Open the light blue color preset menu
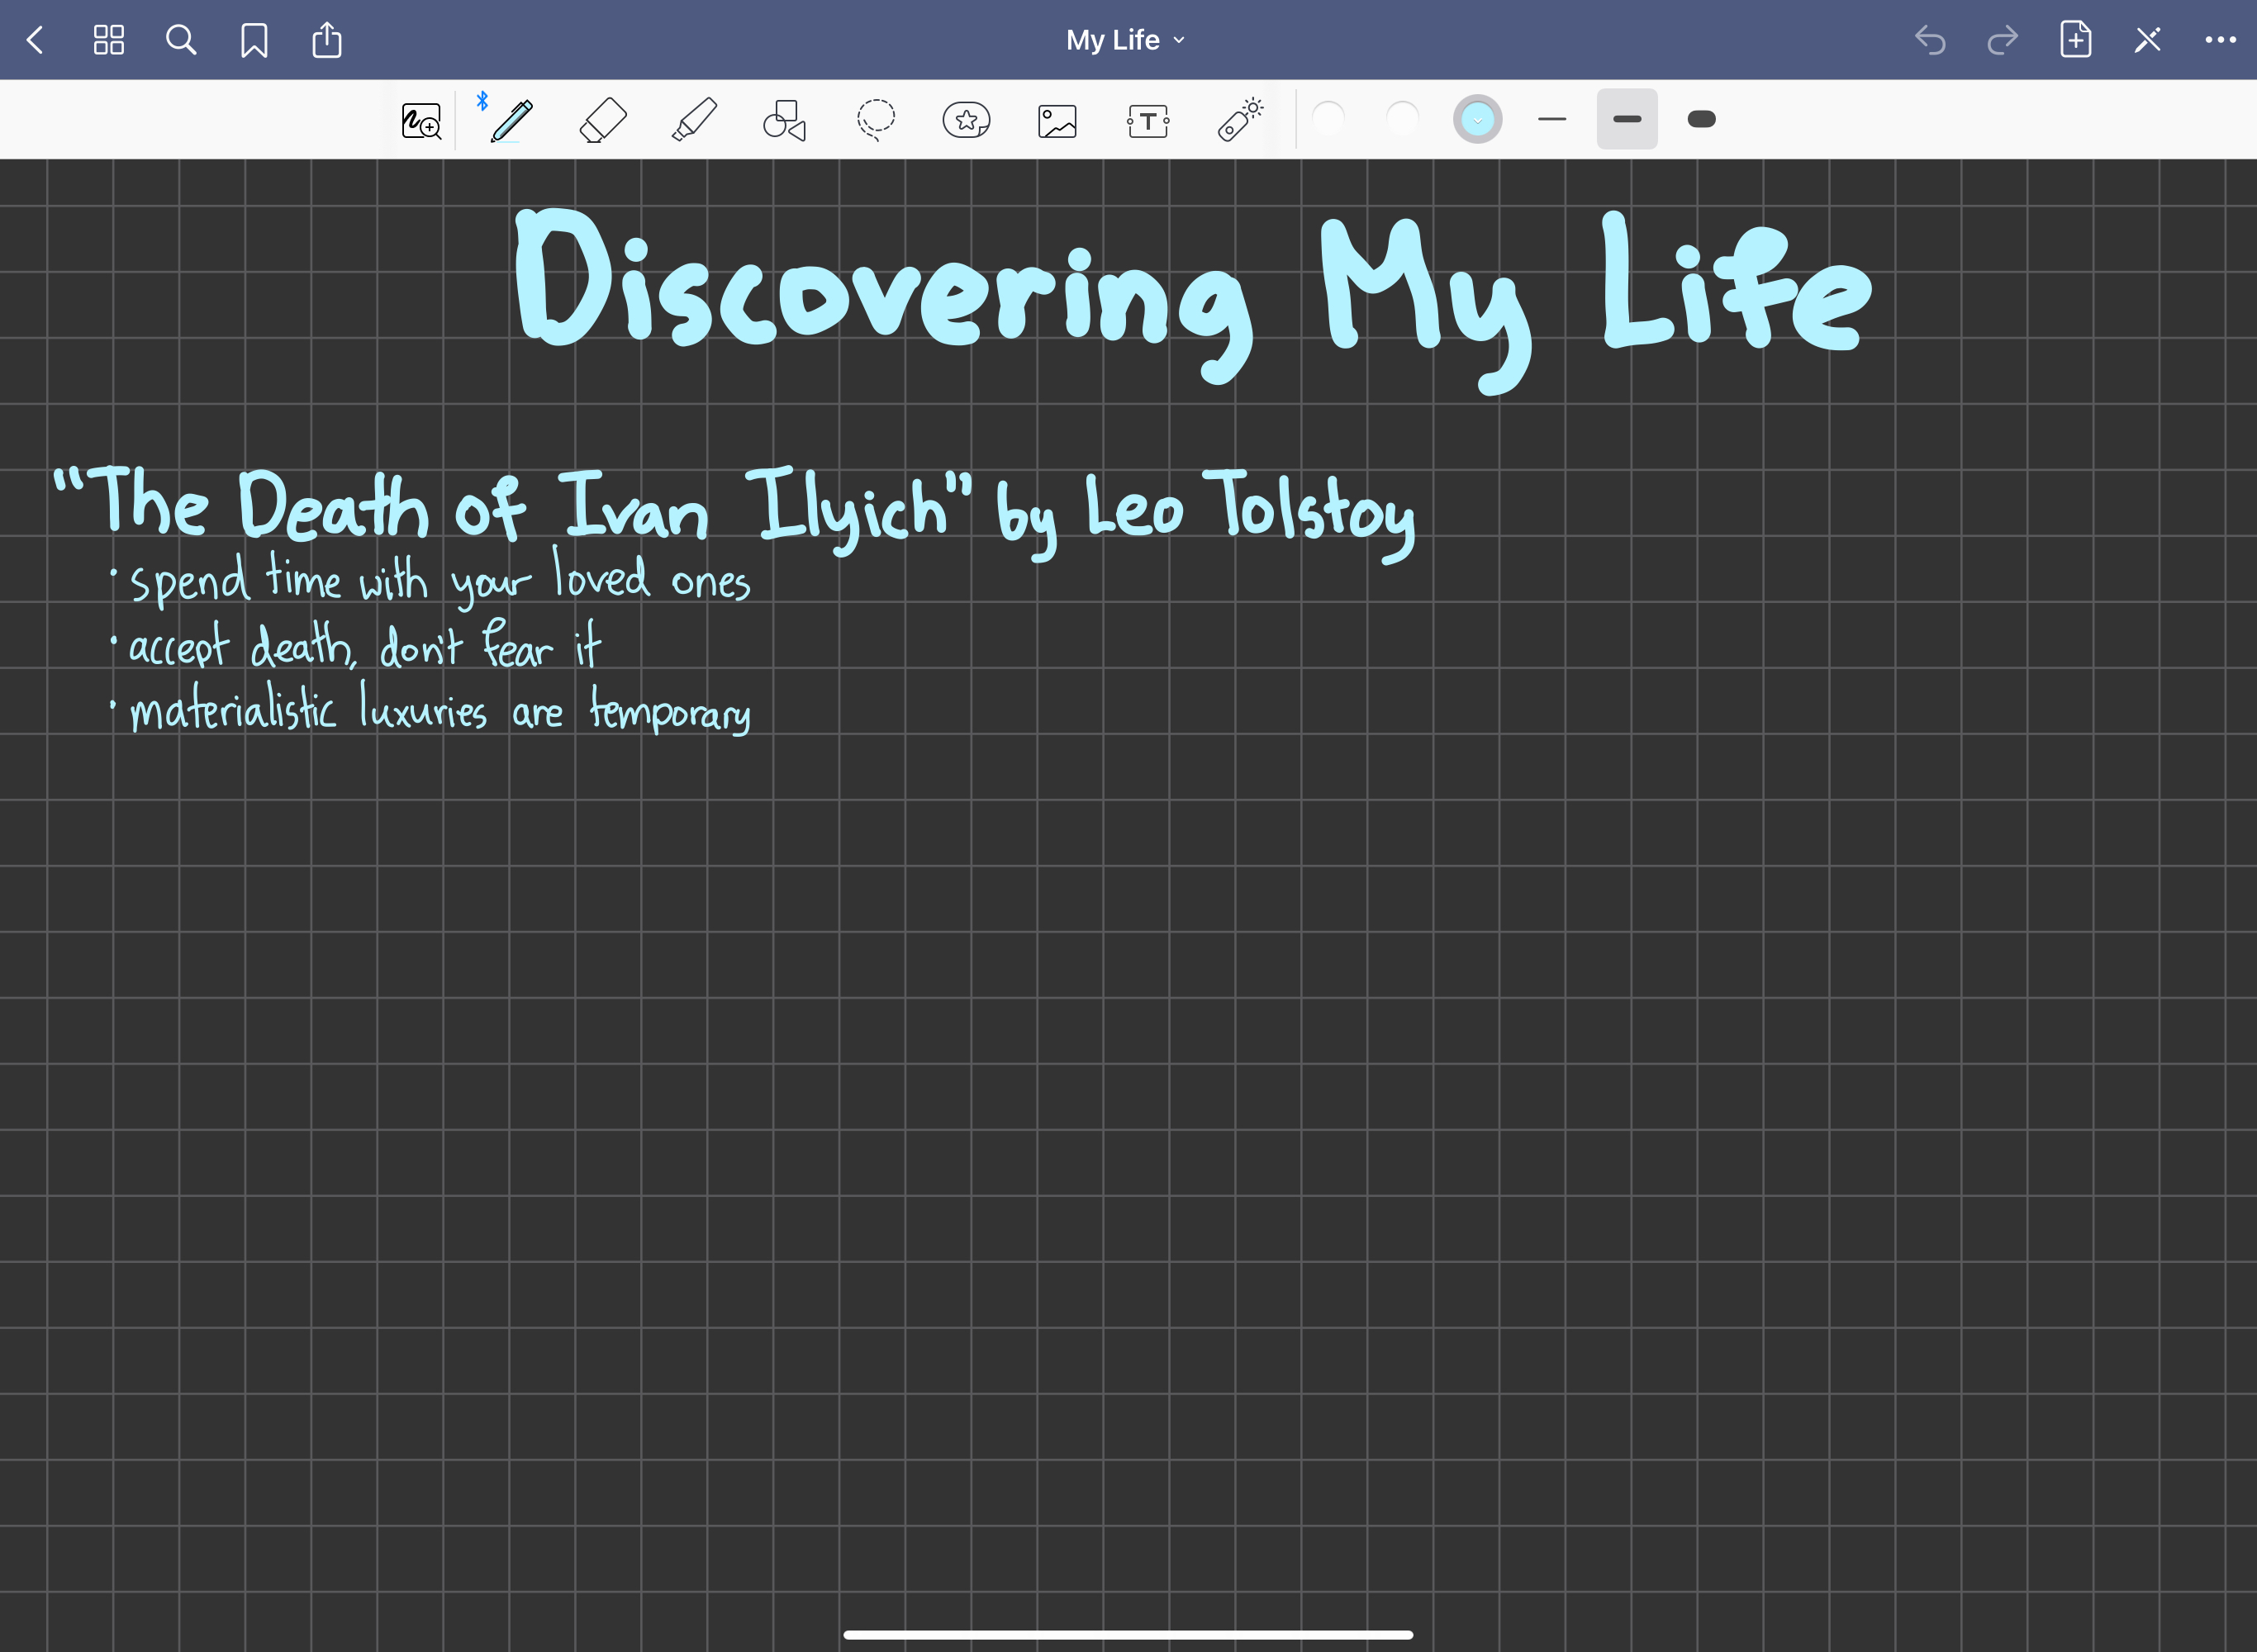Viewport: 2257px width, 1652px height. coord(1477,119)
